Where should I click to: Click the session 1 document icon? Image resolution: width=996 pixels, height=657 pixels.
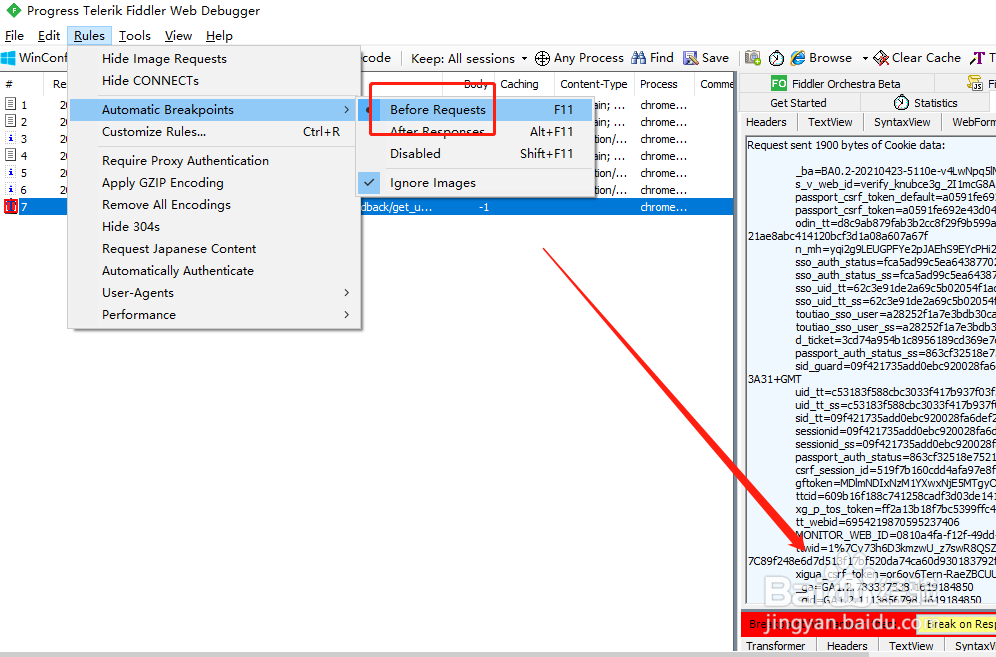coord(10,104)
